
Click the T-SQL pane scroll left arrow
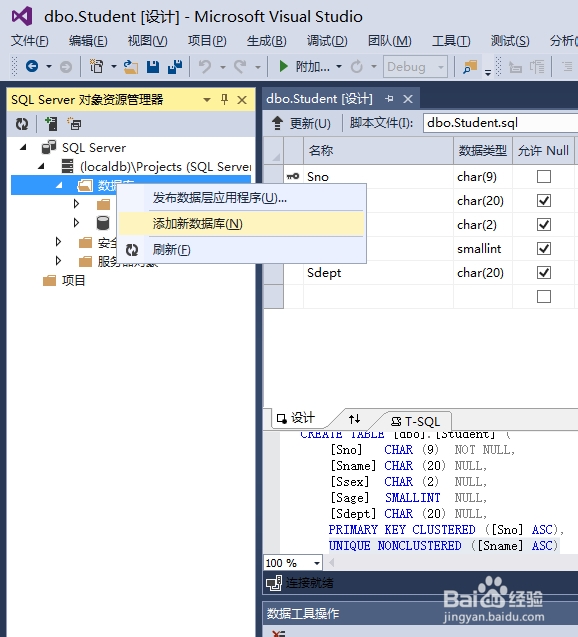pyautogui.click(x=331, y=563)
